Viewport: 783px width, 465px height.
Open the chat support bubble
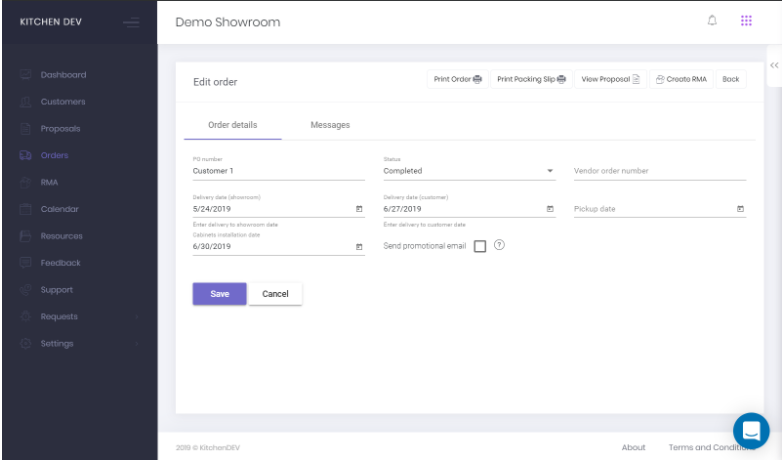(x=751, y=430)
